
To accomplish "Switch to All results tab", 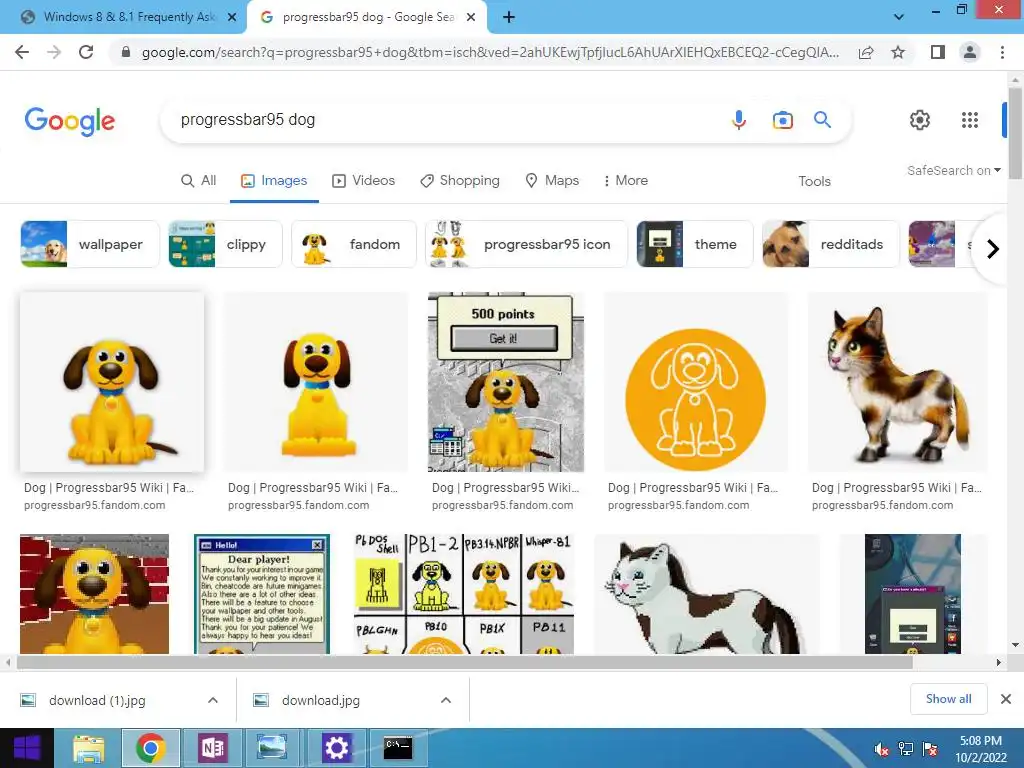I will [x=199, y=181].
